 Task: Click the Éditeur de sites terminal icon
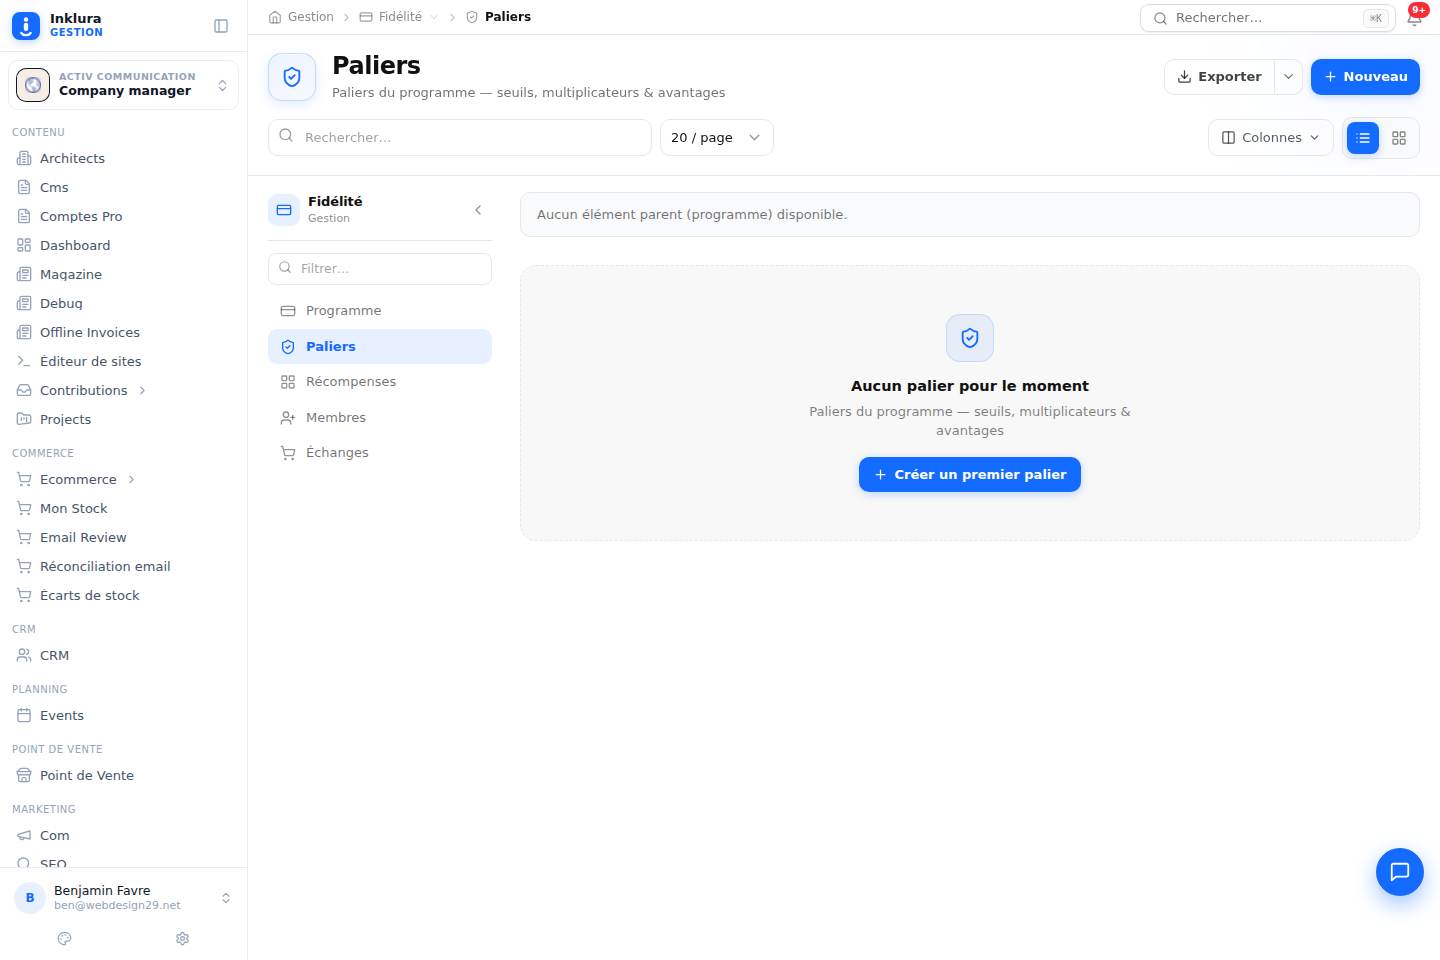coord(24,361)
